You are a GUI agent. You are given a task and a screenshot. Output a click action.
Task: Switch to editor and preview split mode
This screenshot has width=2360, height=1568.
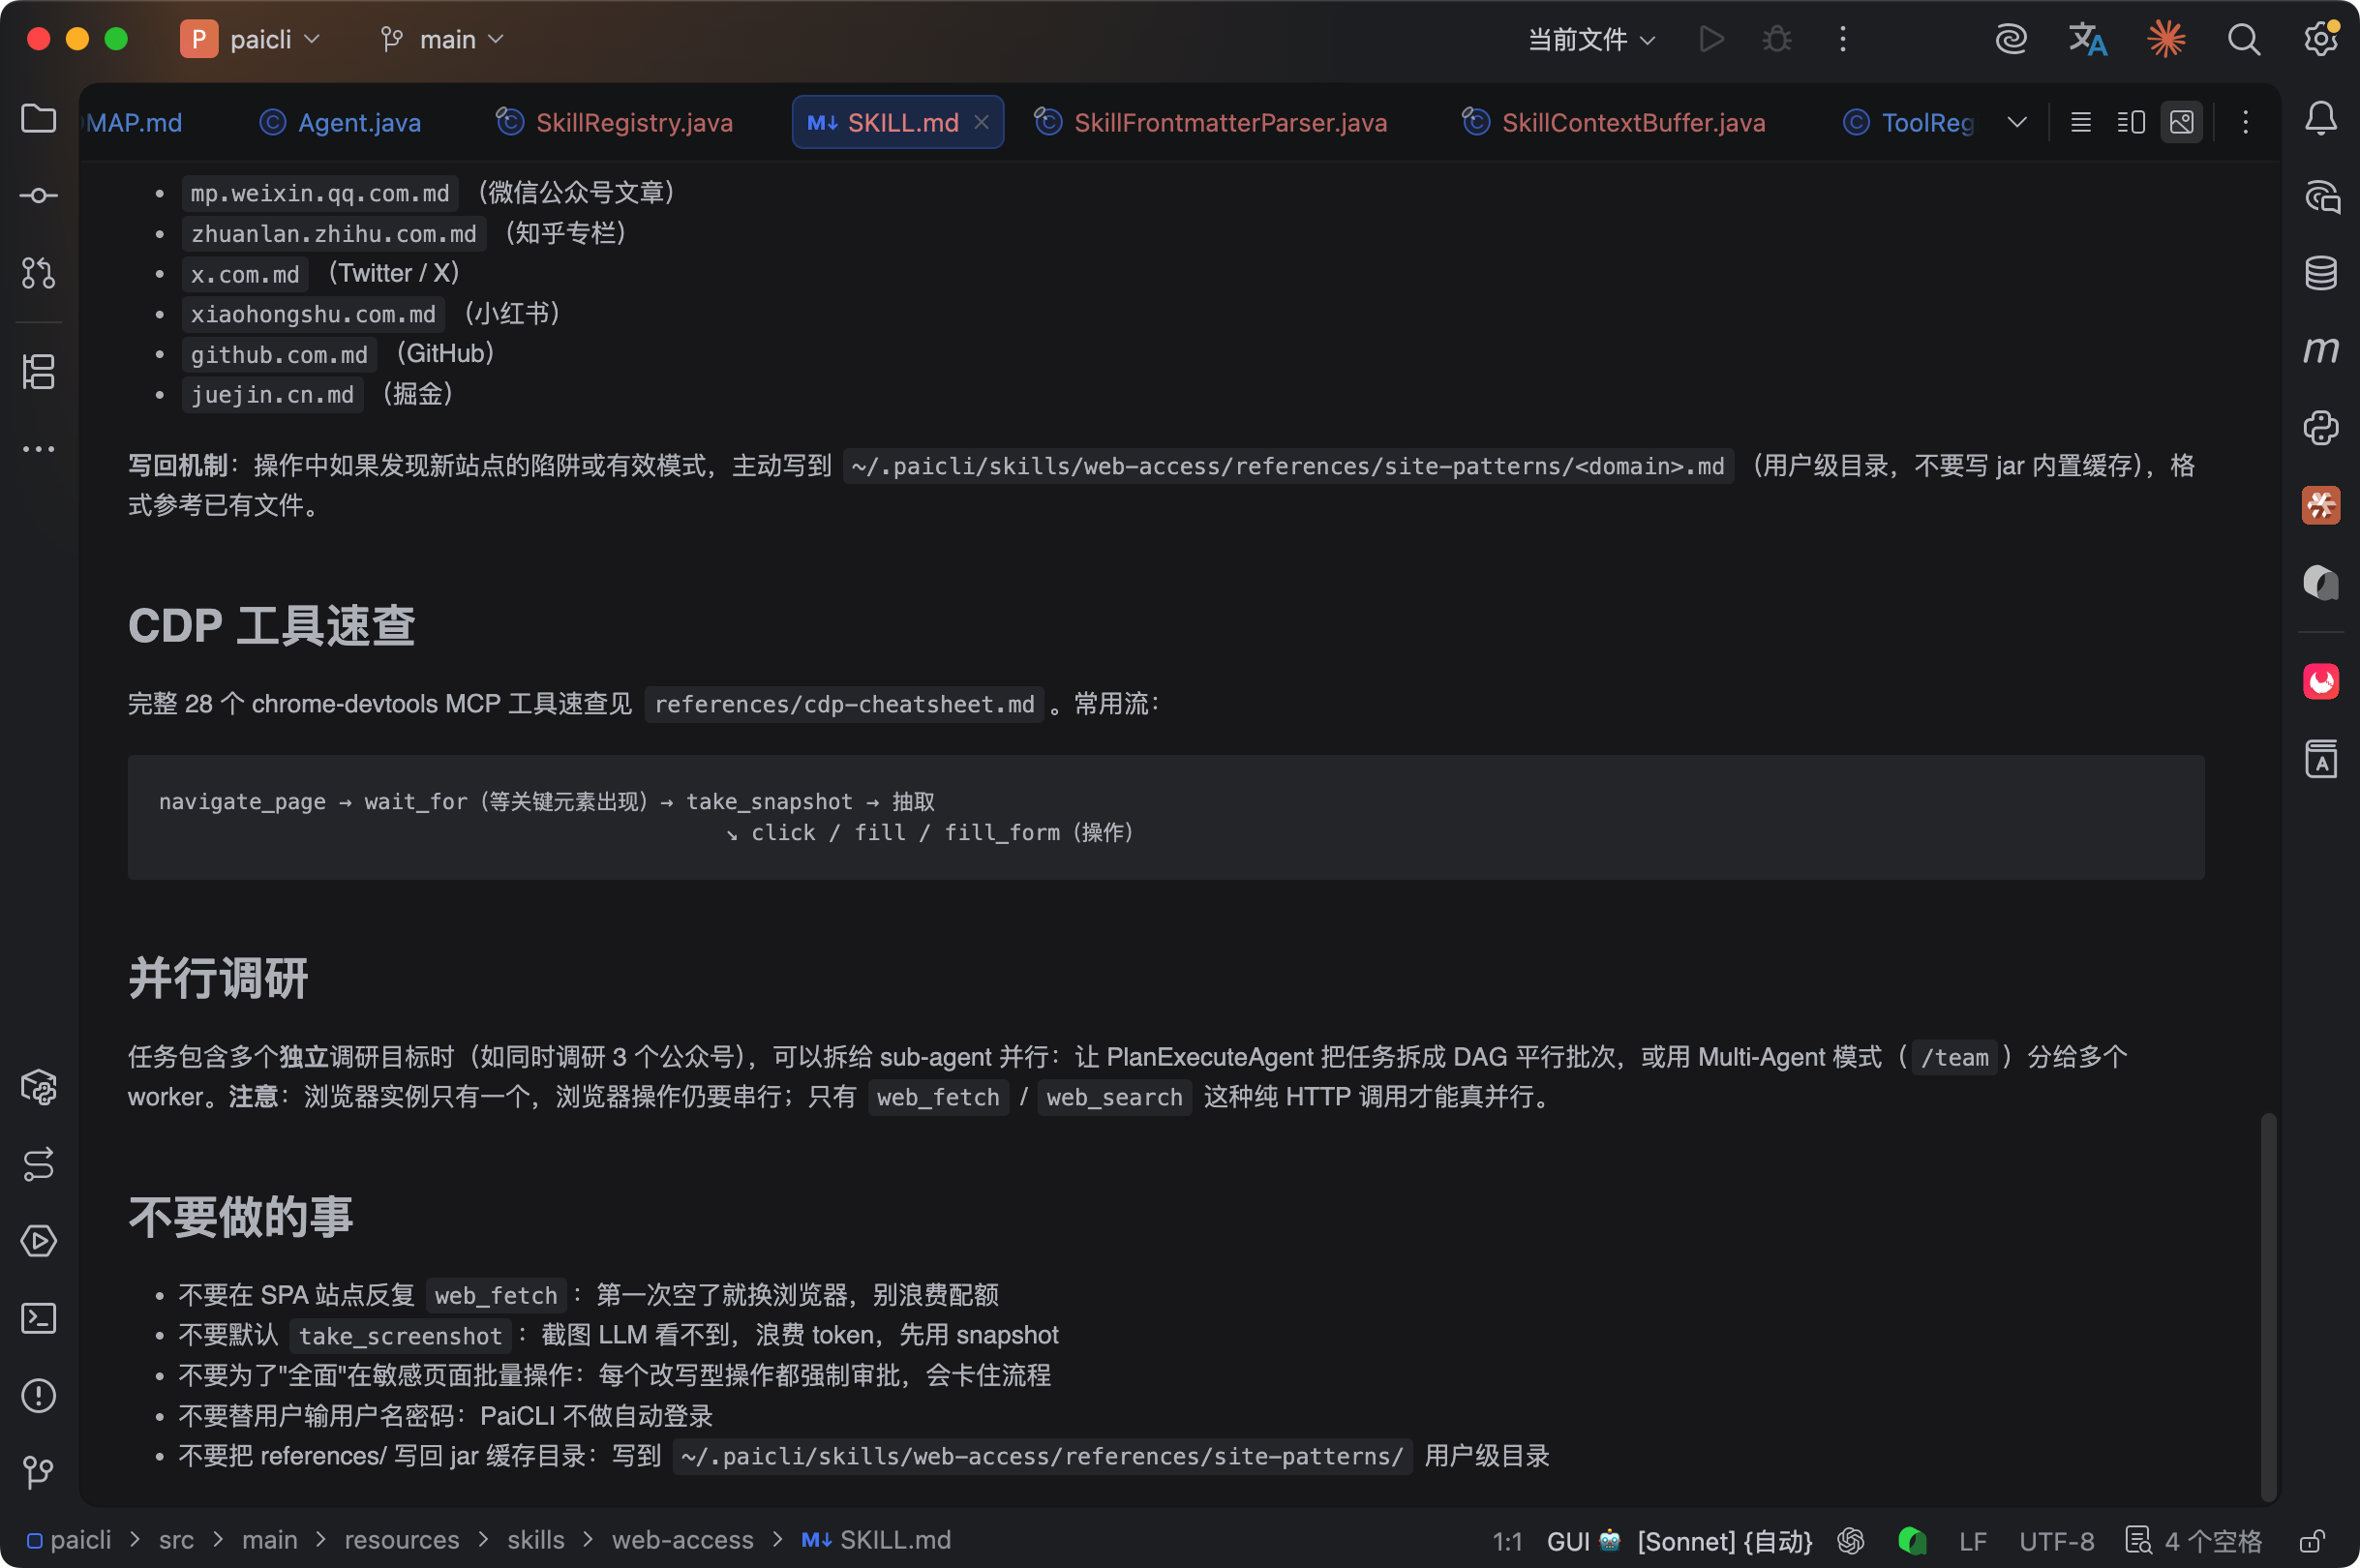pyautogui.click(x=2131, y=122)
